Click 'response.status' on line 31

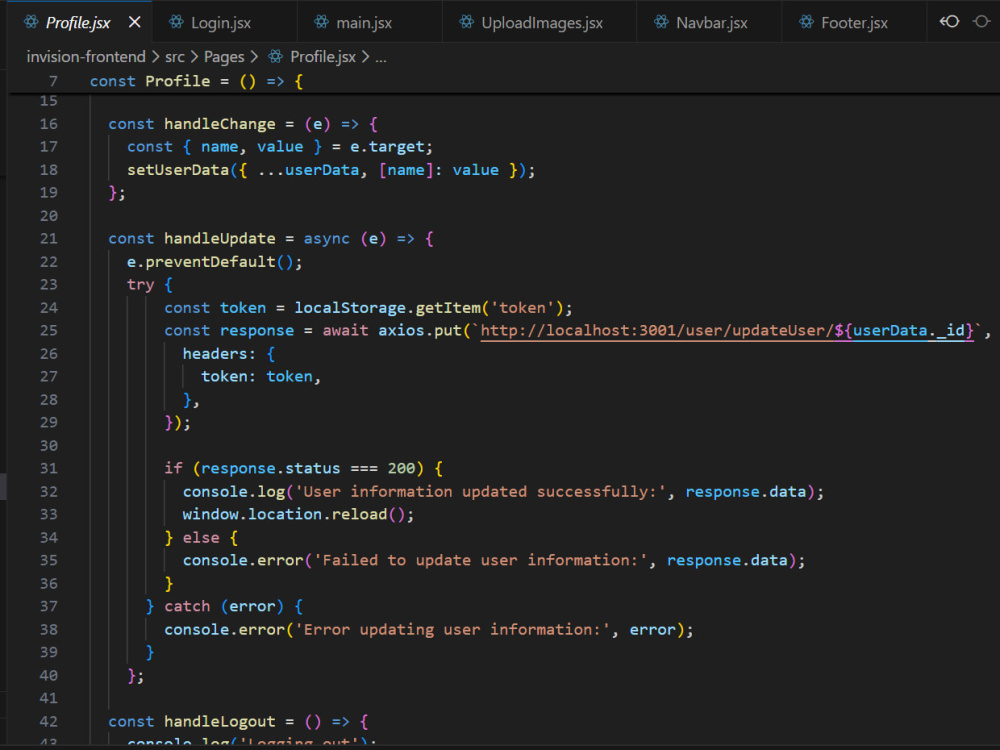click(270, 468)
